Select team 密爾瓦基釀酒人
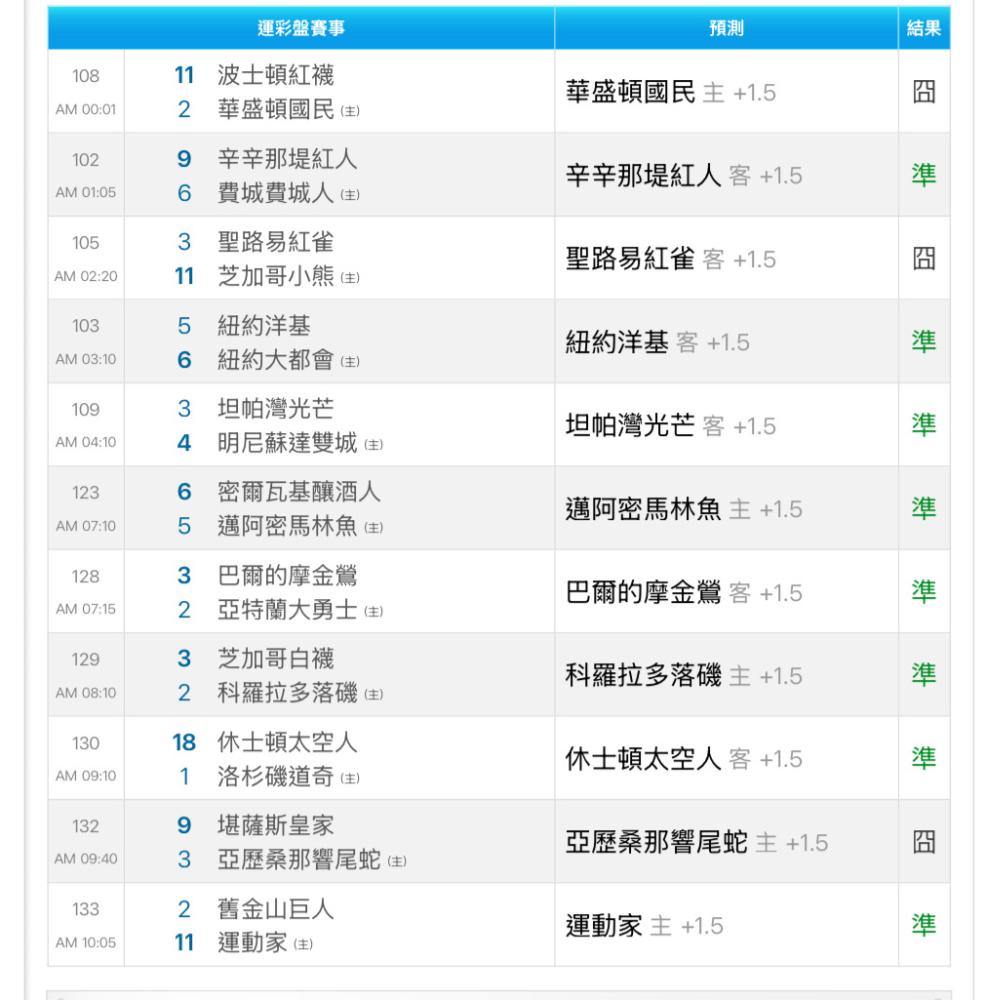This screenshot has height=1000, width=986. click(x=299, y=492)
